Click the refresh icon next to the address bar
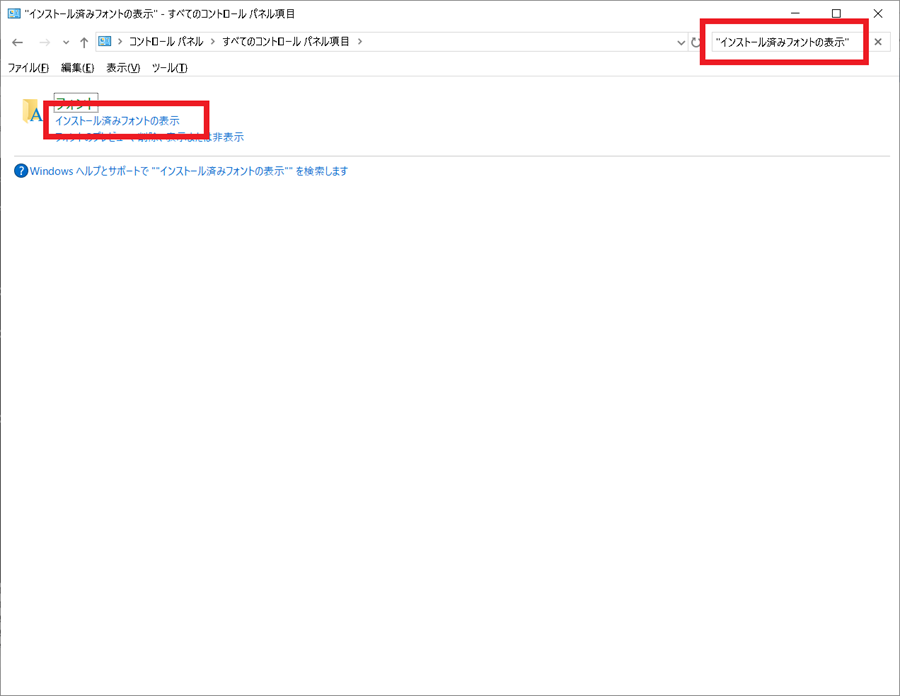This screenshot has height=696, width=900. 696,41
